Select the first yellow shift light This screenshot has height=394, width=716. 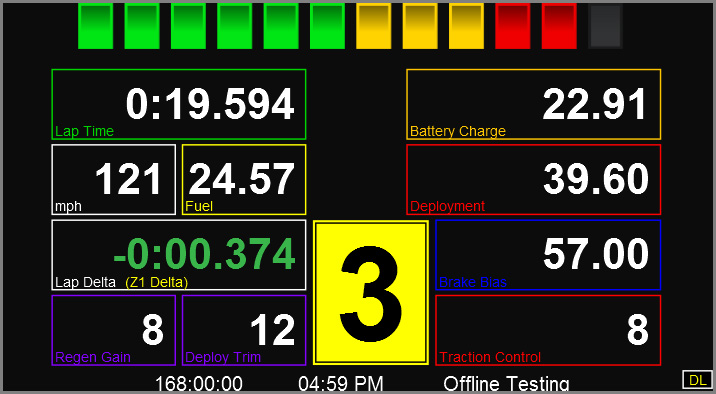[374, 26]
